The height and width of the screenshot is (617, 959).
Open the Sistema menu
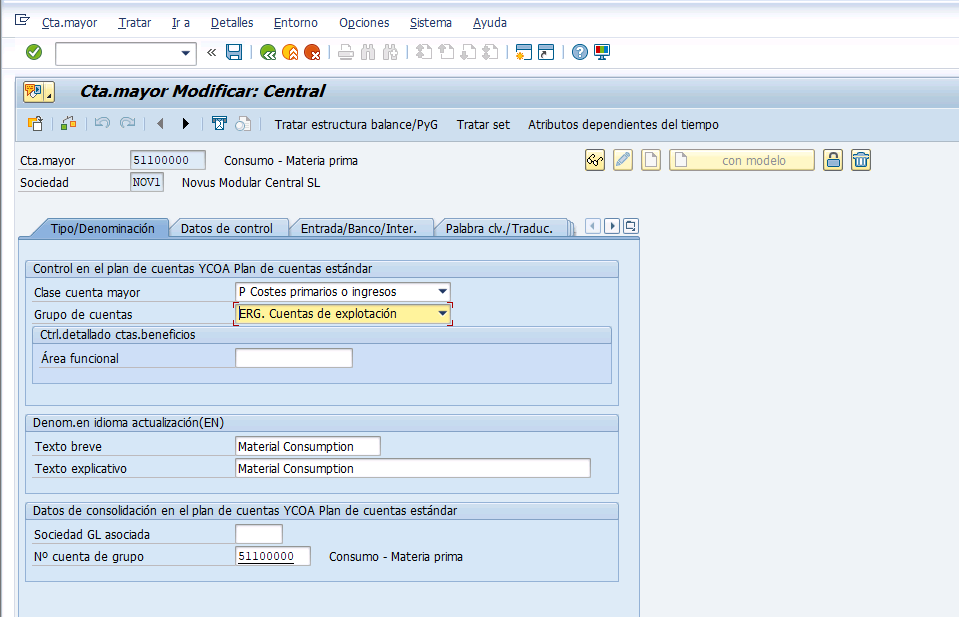coord(431,23)
